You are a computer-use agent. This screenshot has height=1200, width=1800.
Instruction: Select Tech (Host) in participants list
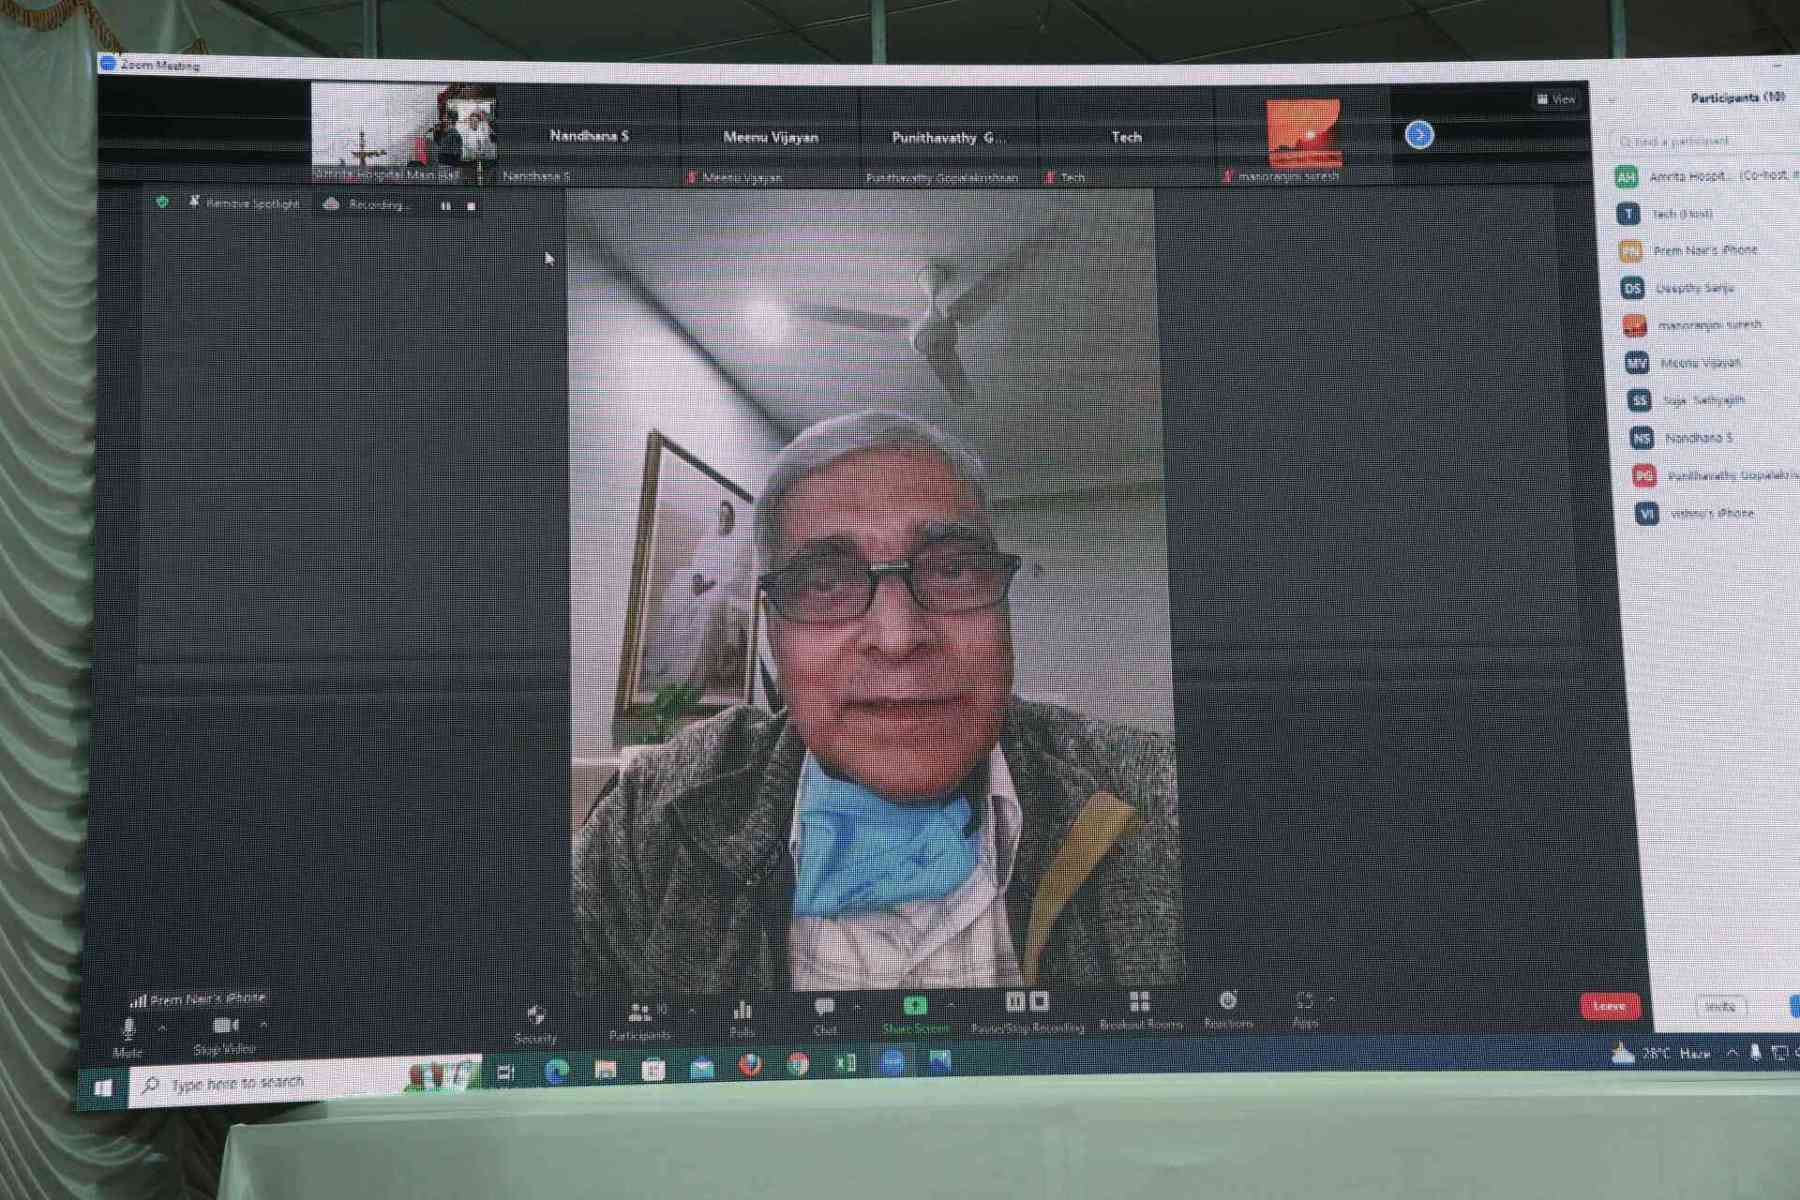tap(1706, 214)
